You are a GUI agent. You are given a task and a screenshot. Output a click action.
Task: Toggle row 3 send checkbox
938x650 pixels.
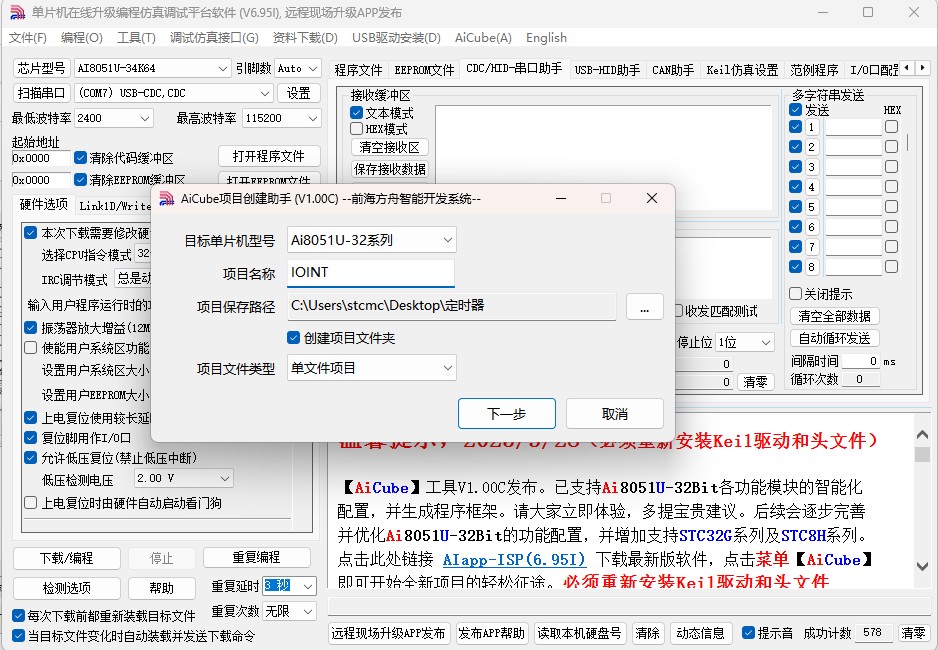(795, 167)
